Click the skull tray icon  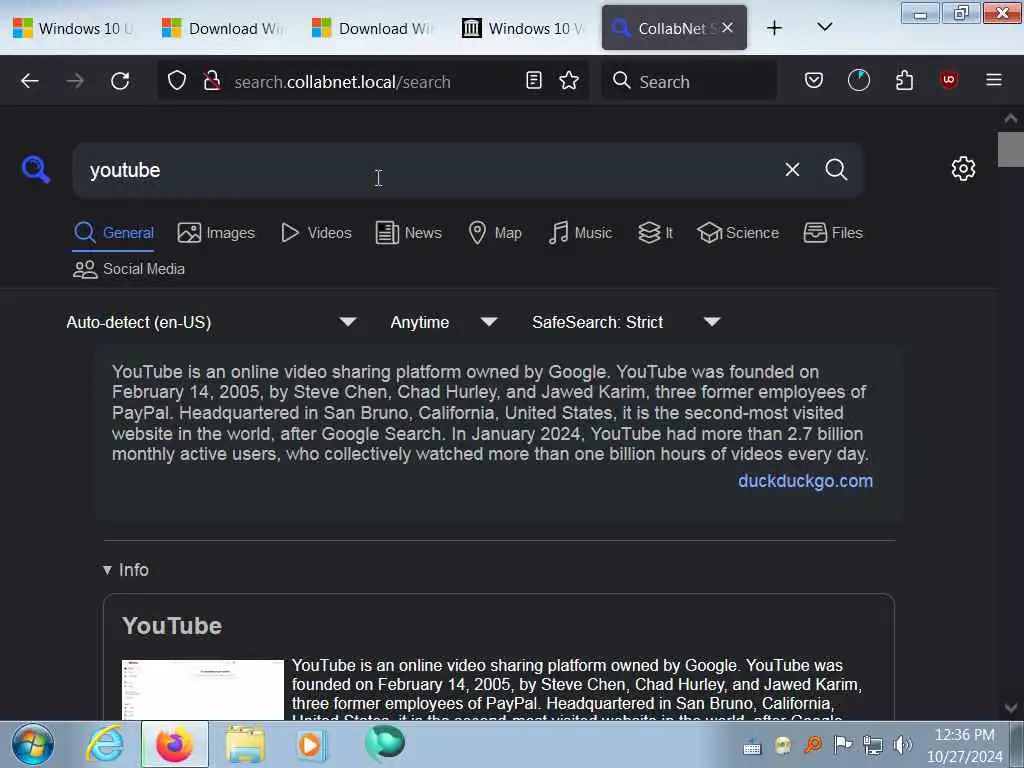[783, 744]
